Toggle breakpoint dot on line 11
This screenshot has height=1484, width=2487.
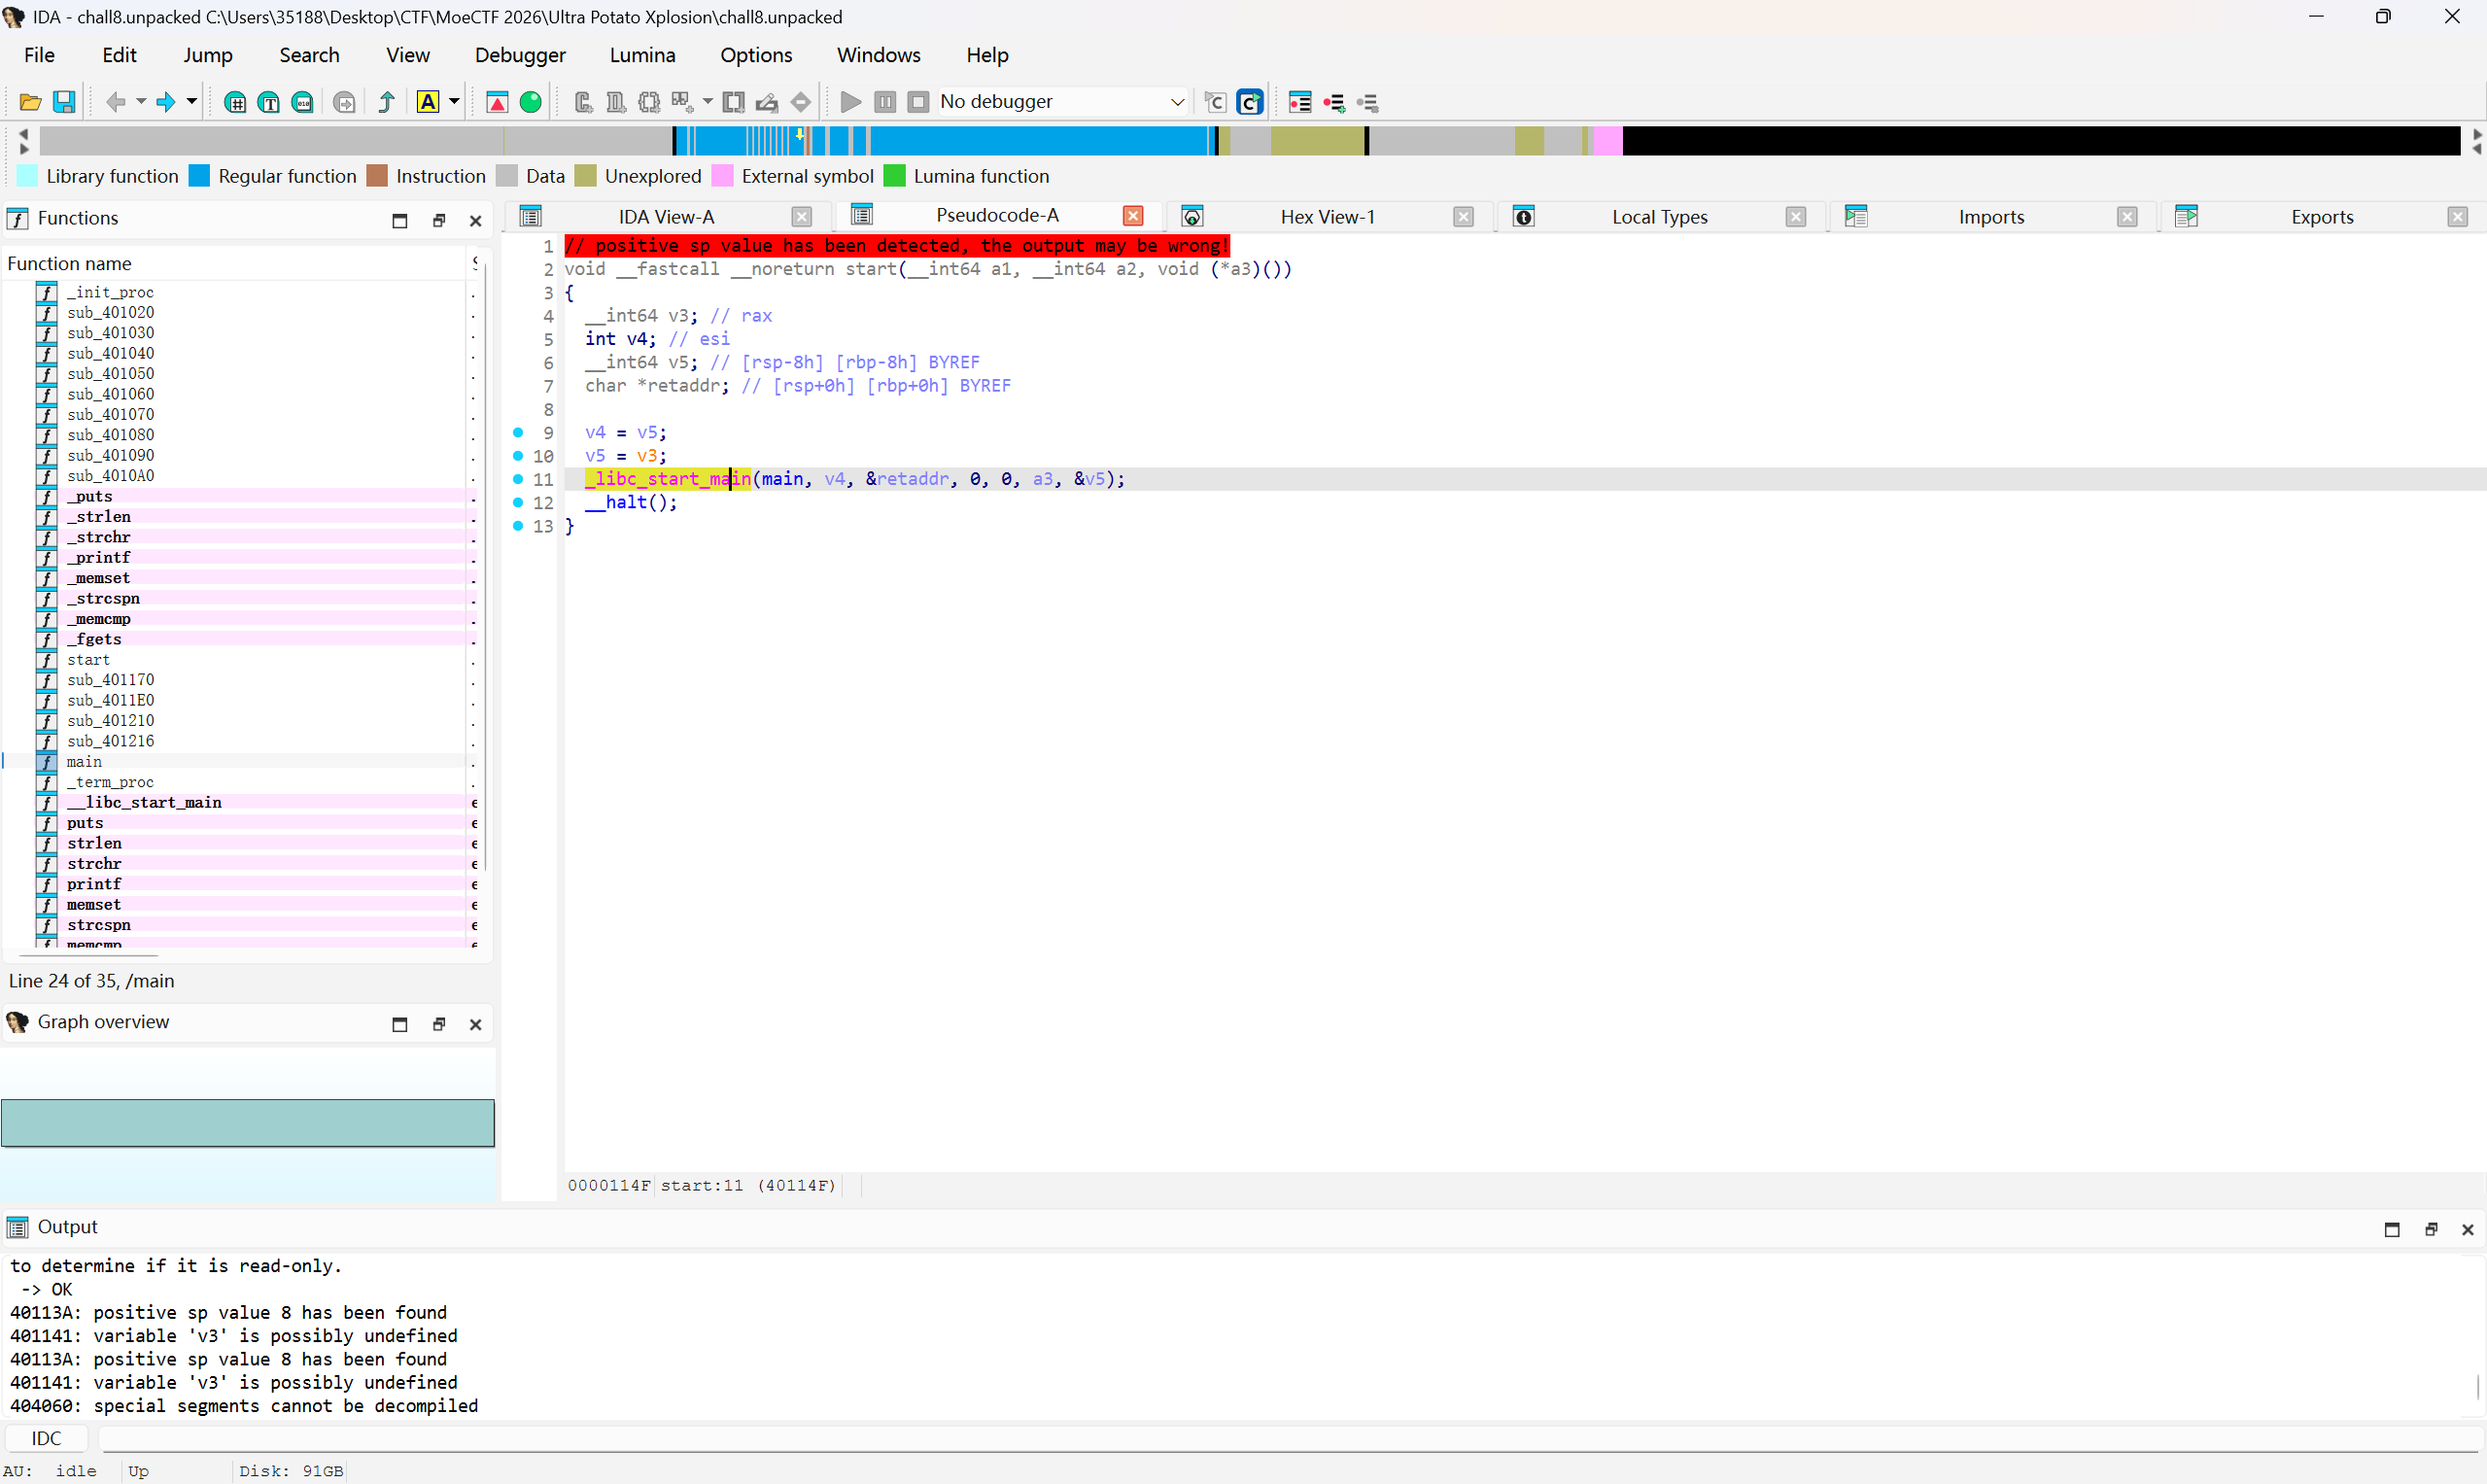tap(518, 479)
